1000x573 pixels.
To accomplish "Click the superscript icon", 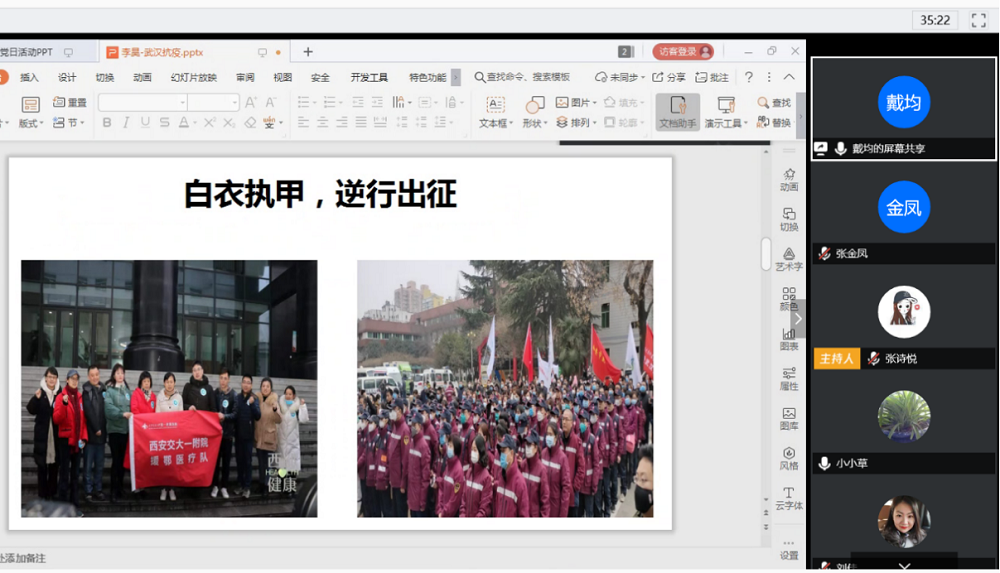I will tap(209, 123).
